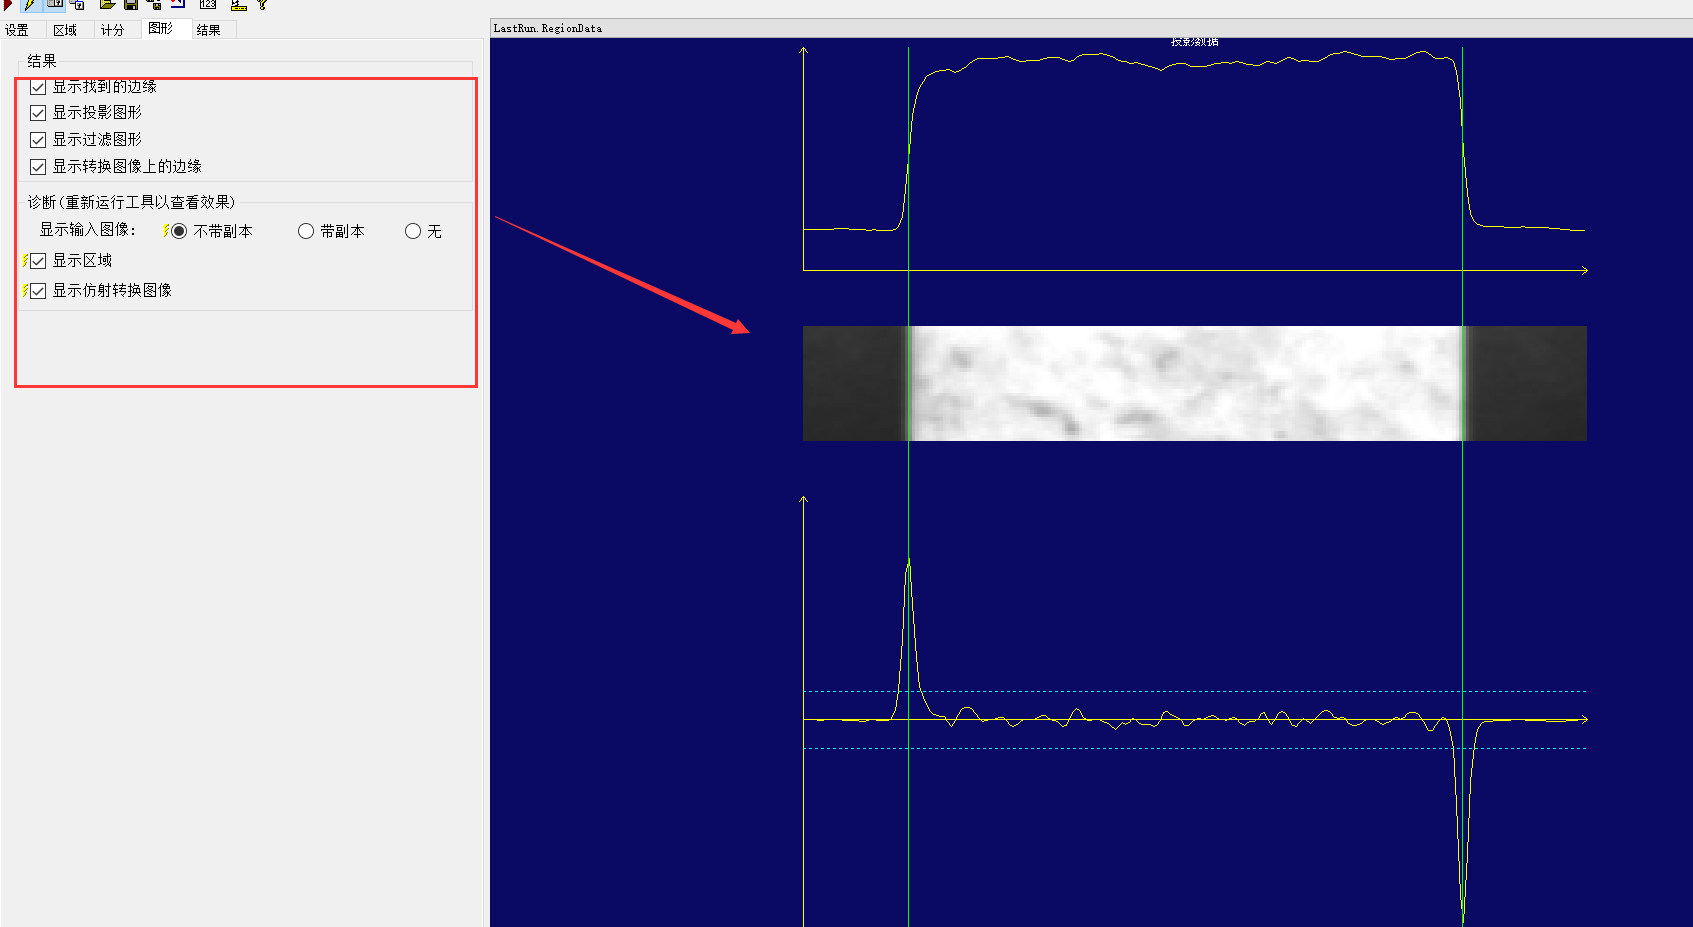Viewport: 1693px width, 927px height.
Task: Disable 显示转换图像上的边缘 checkbox
Action: pyautogui.click(x=38, y=167)
